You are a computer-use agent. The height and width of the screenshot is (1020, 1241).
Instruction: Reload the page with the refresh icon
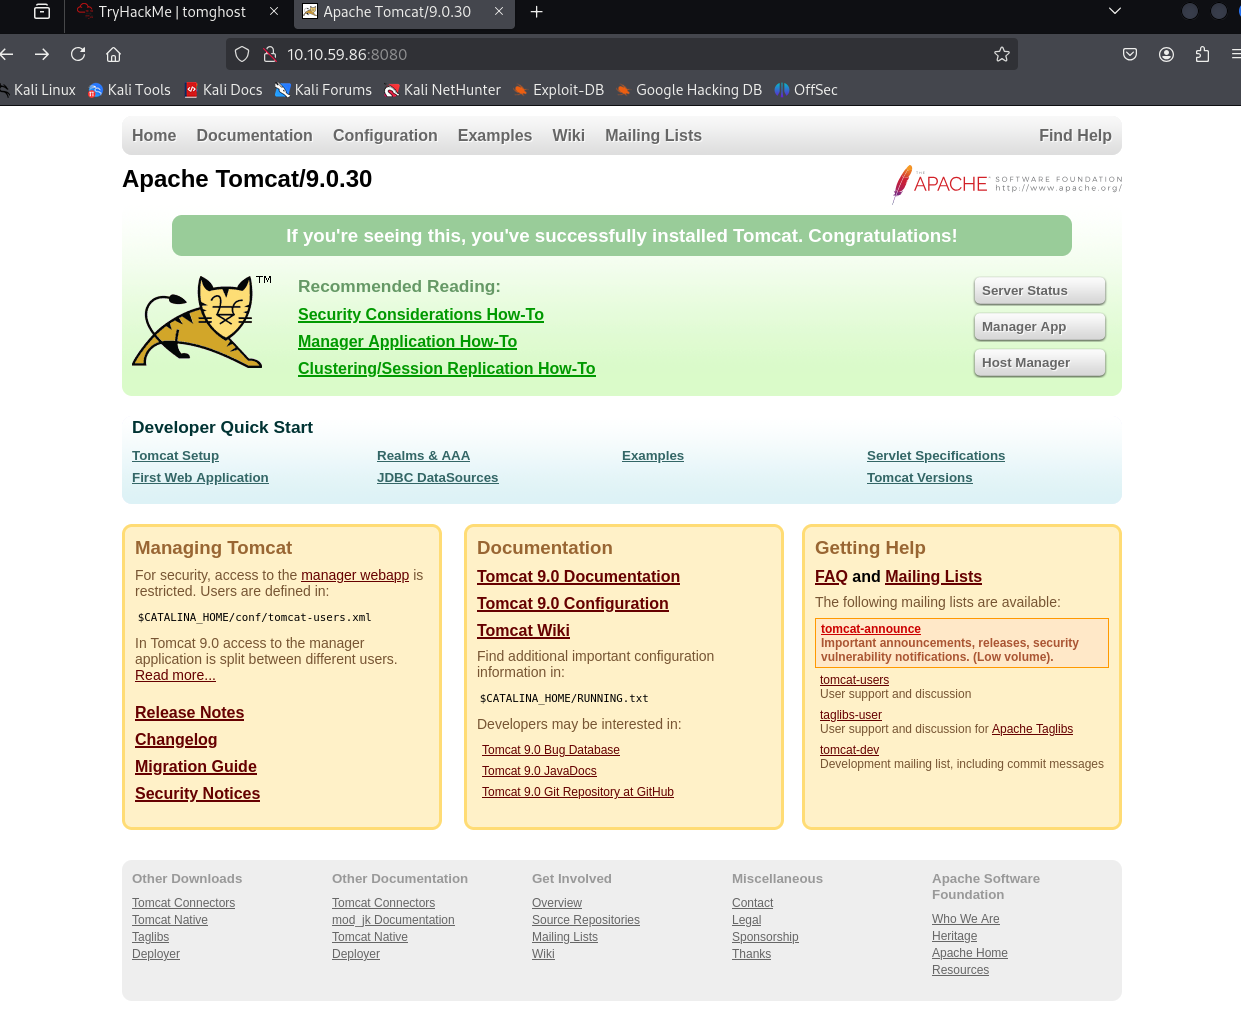pyautogui.click(x=78, y=54)
